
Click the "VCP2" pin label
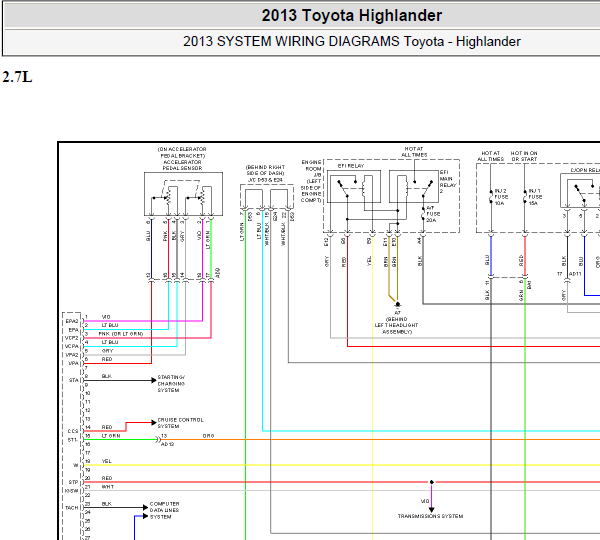coord(72,338)
